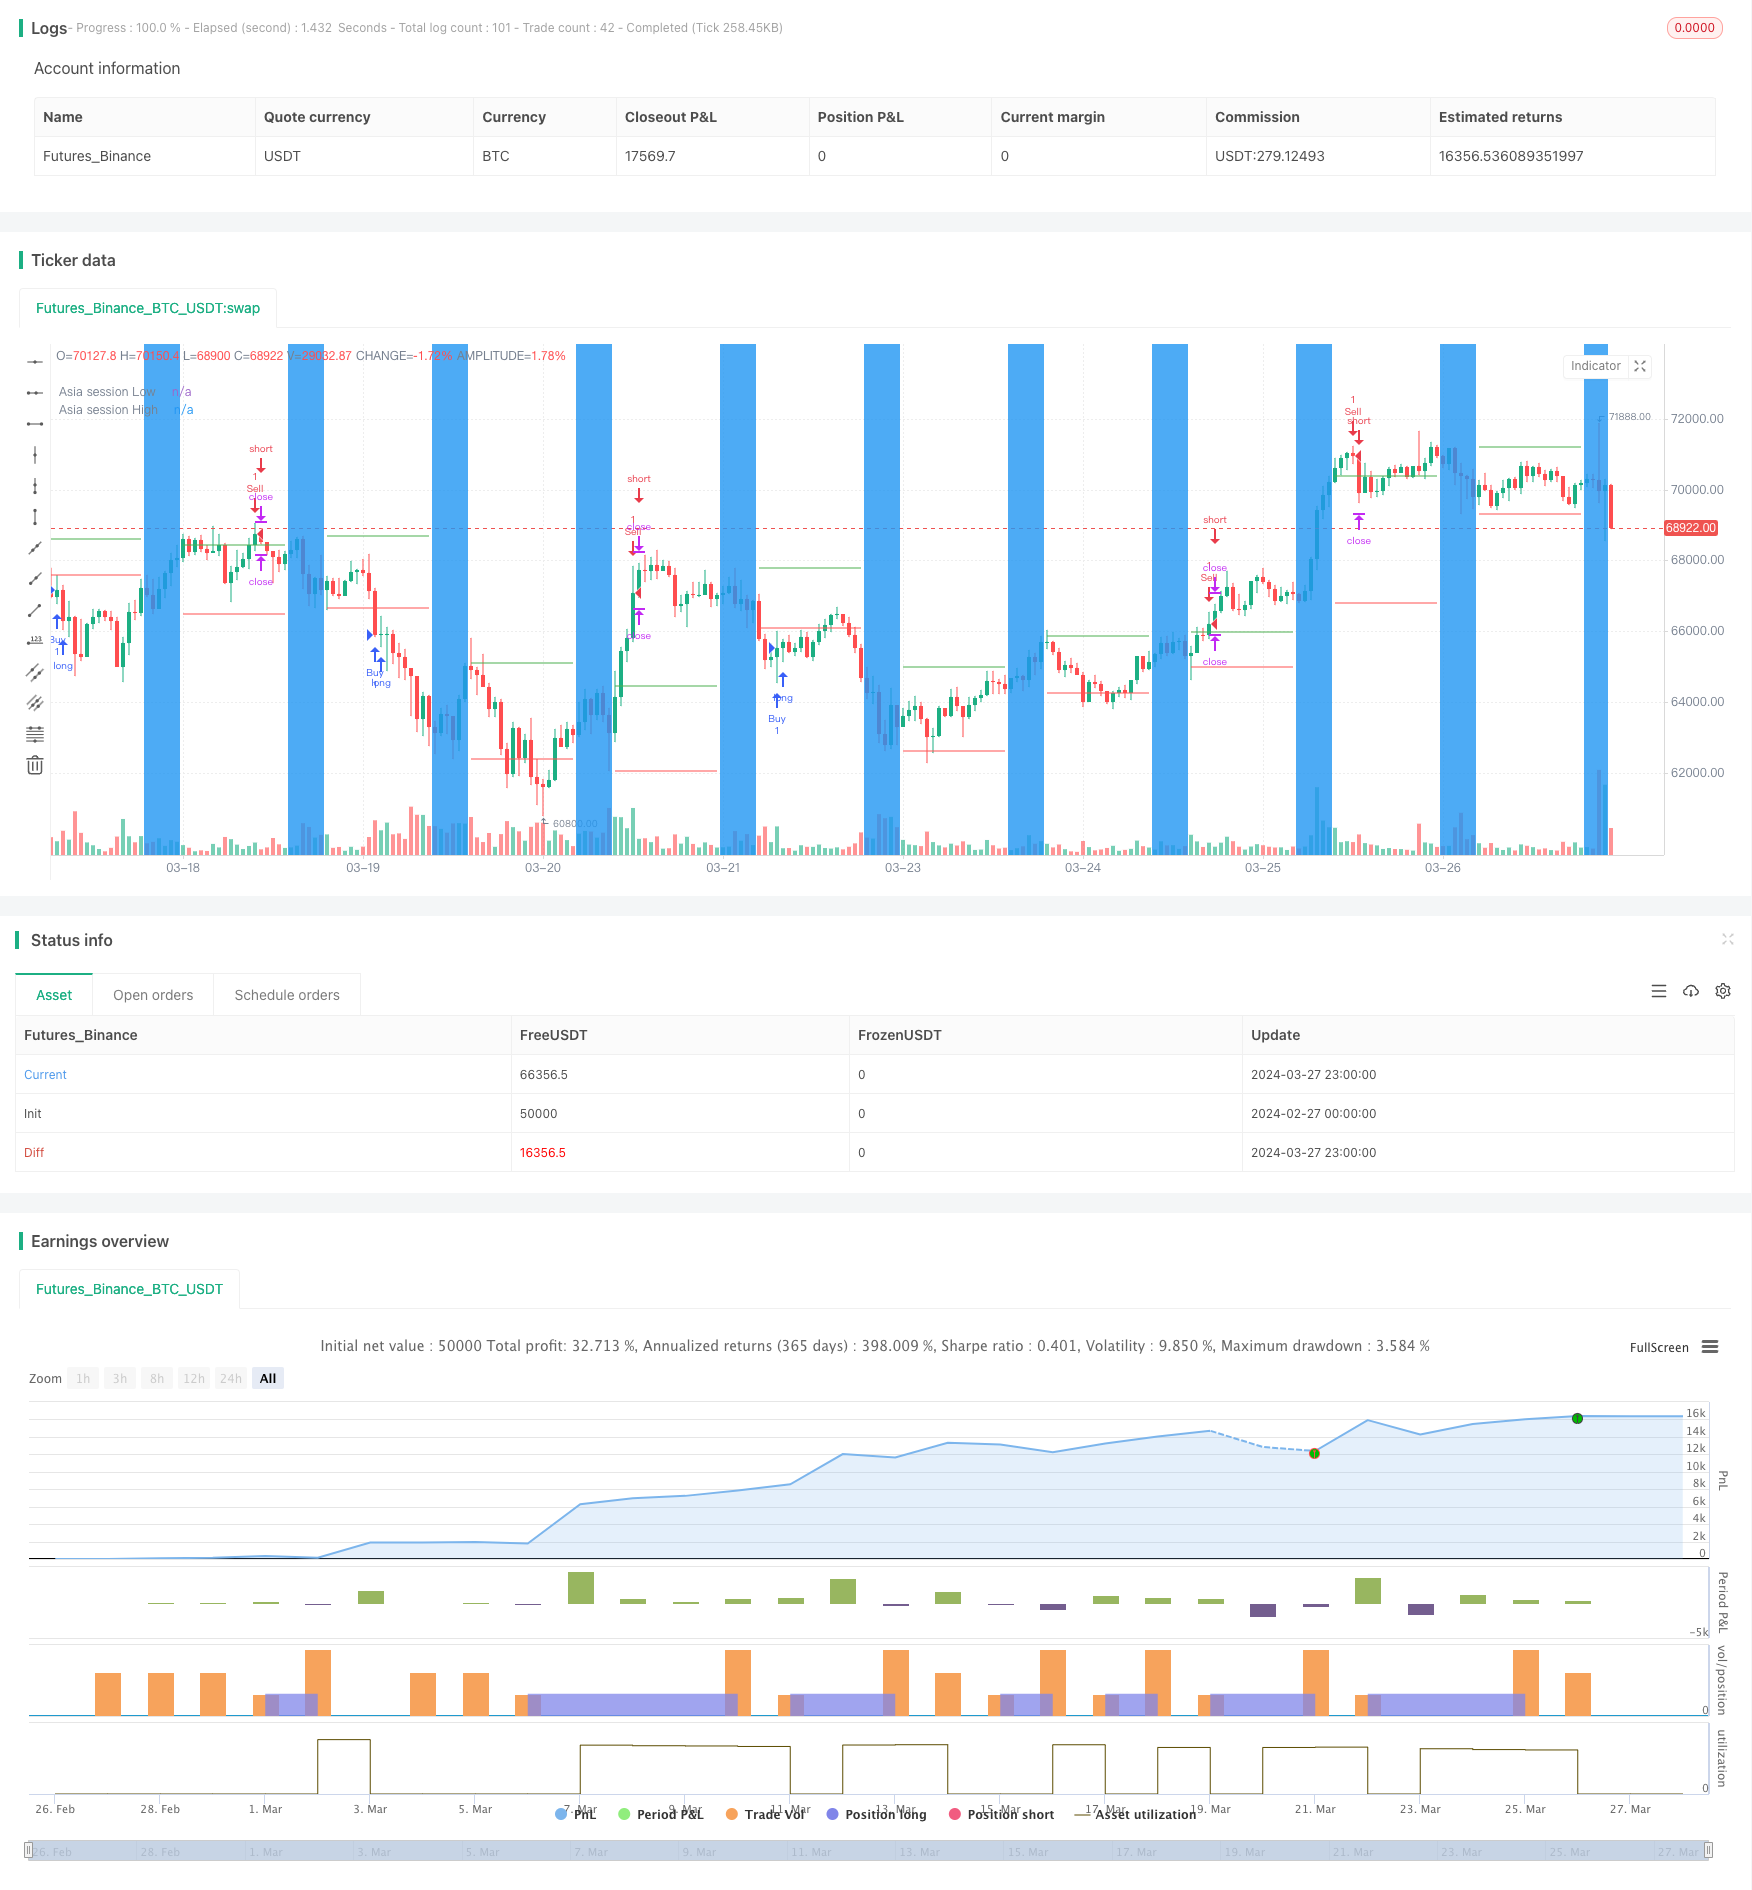Toggle the Position short legend item
Viewport: 1752px width, 1890px height.
click(1001, 1814)
